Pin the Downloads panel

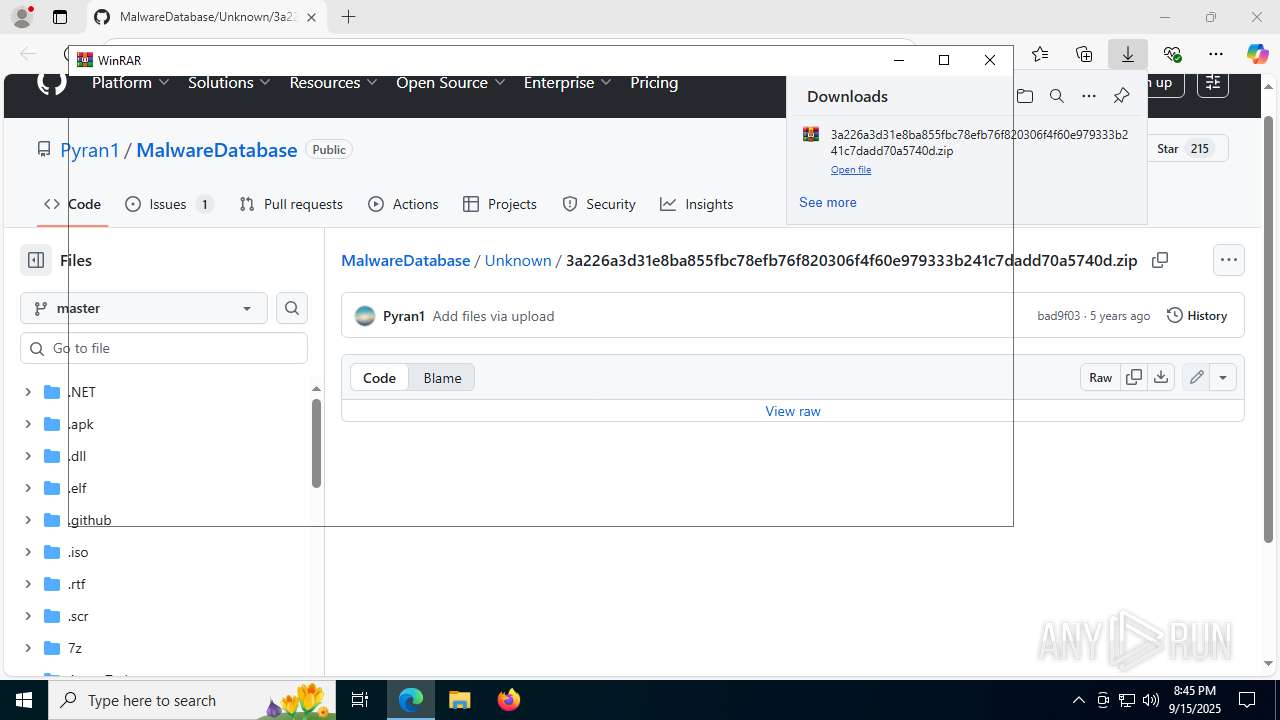1121,96
